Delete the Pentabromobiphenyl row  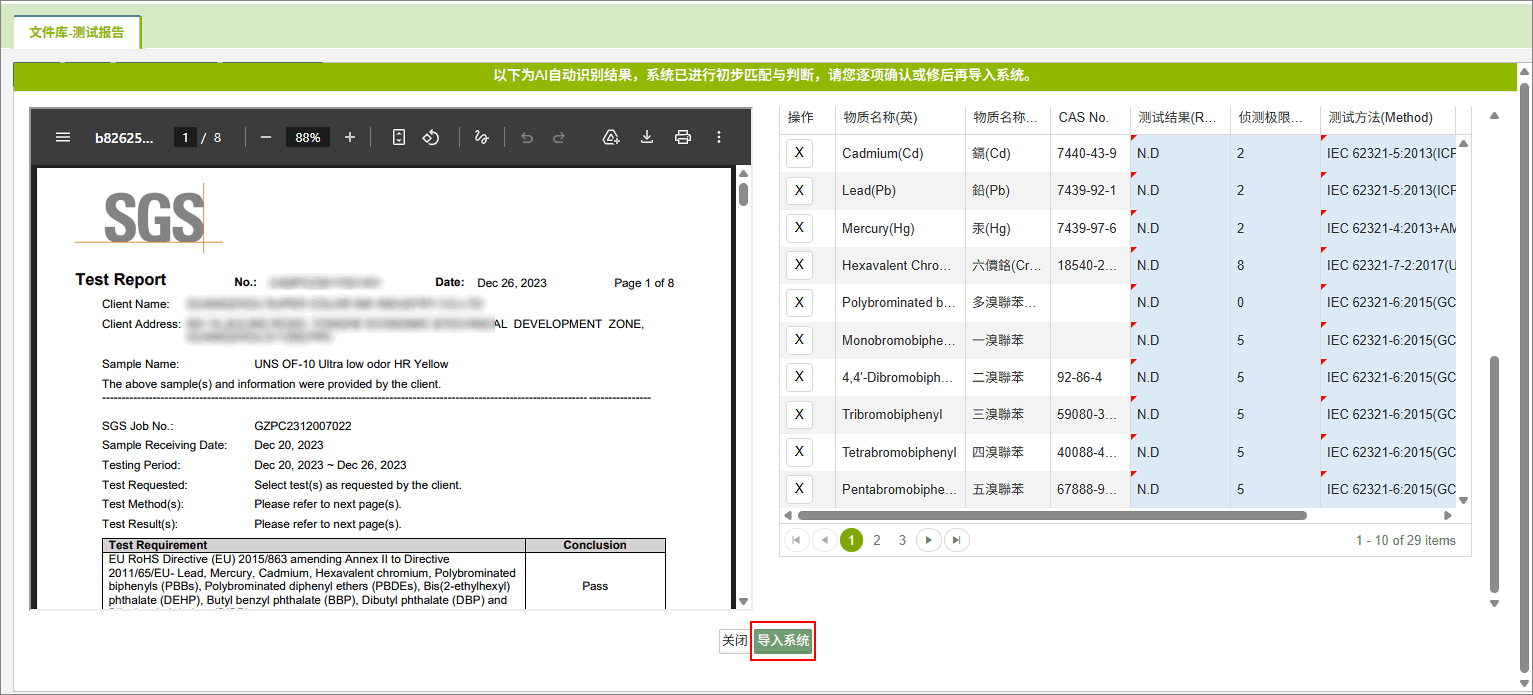pyautogui.click(x=799, y=488)
